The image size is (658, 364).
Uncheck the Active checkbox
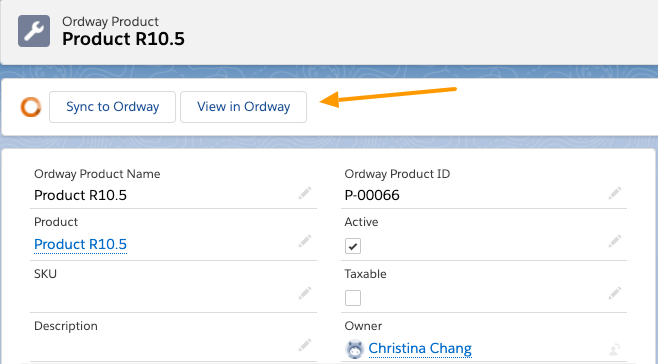pos(353,246)
